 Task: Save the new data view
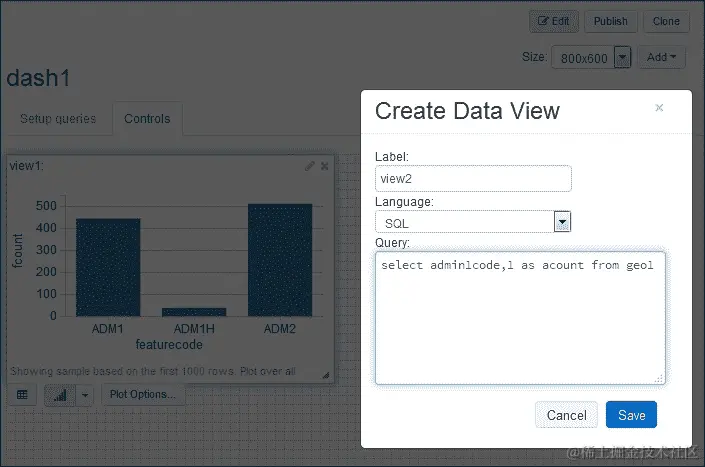[631, 415]
